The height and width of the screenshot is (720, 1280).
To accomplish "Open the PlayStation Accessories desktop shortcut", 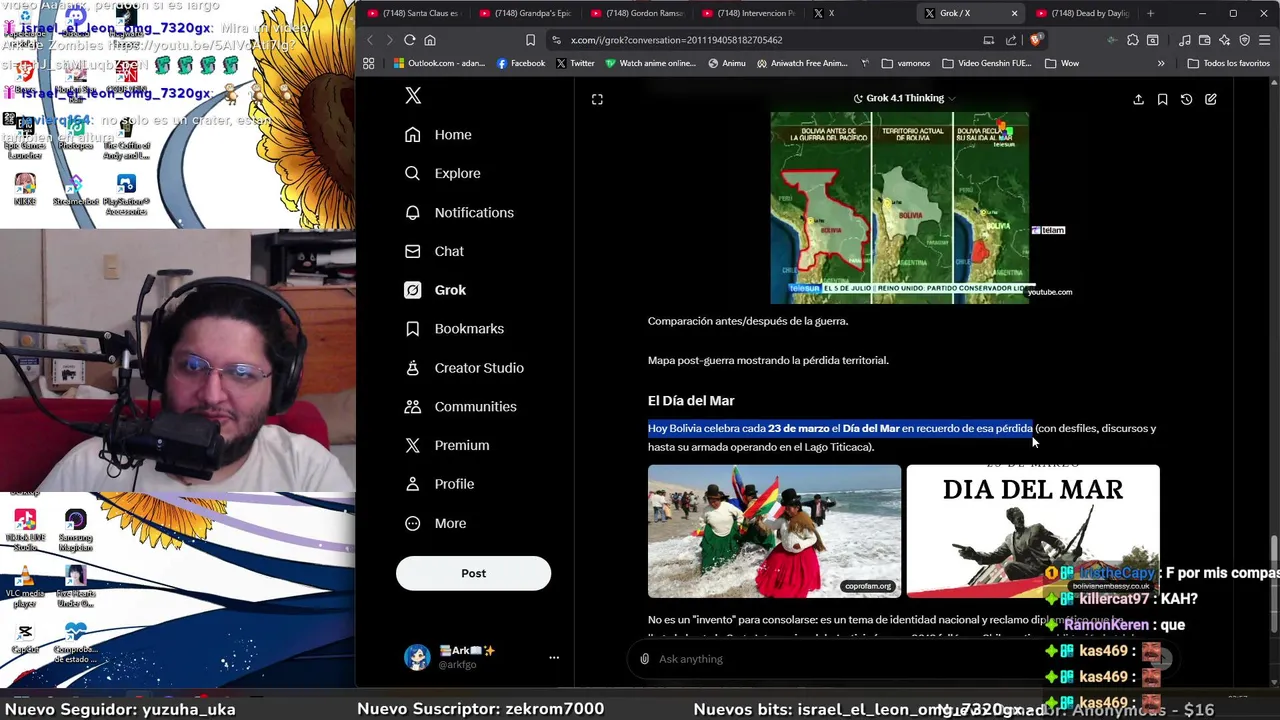I will coord(126,195).
